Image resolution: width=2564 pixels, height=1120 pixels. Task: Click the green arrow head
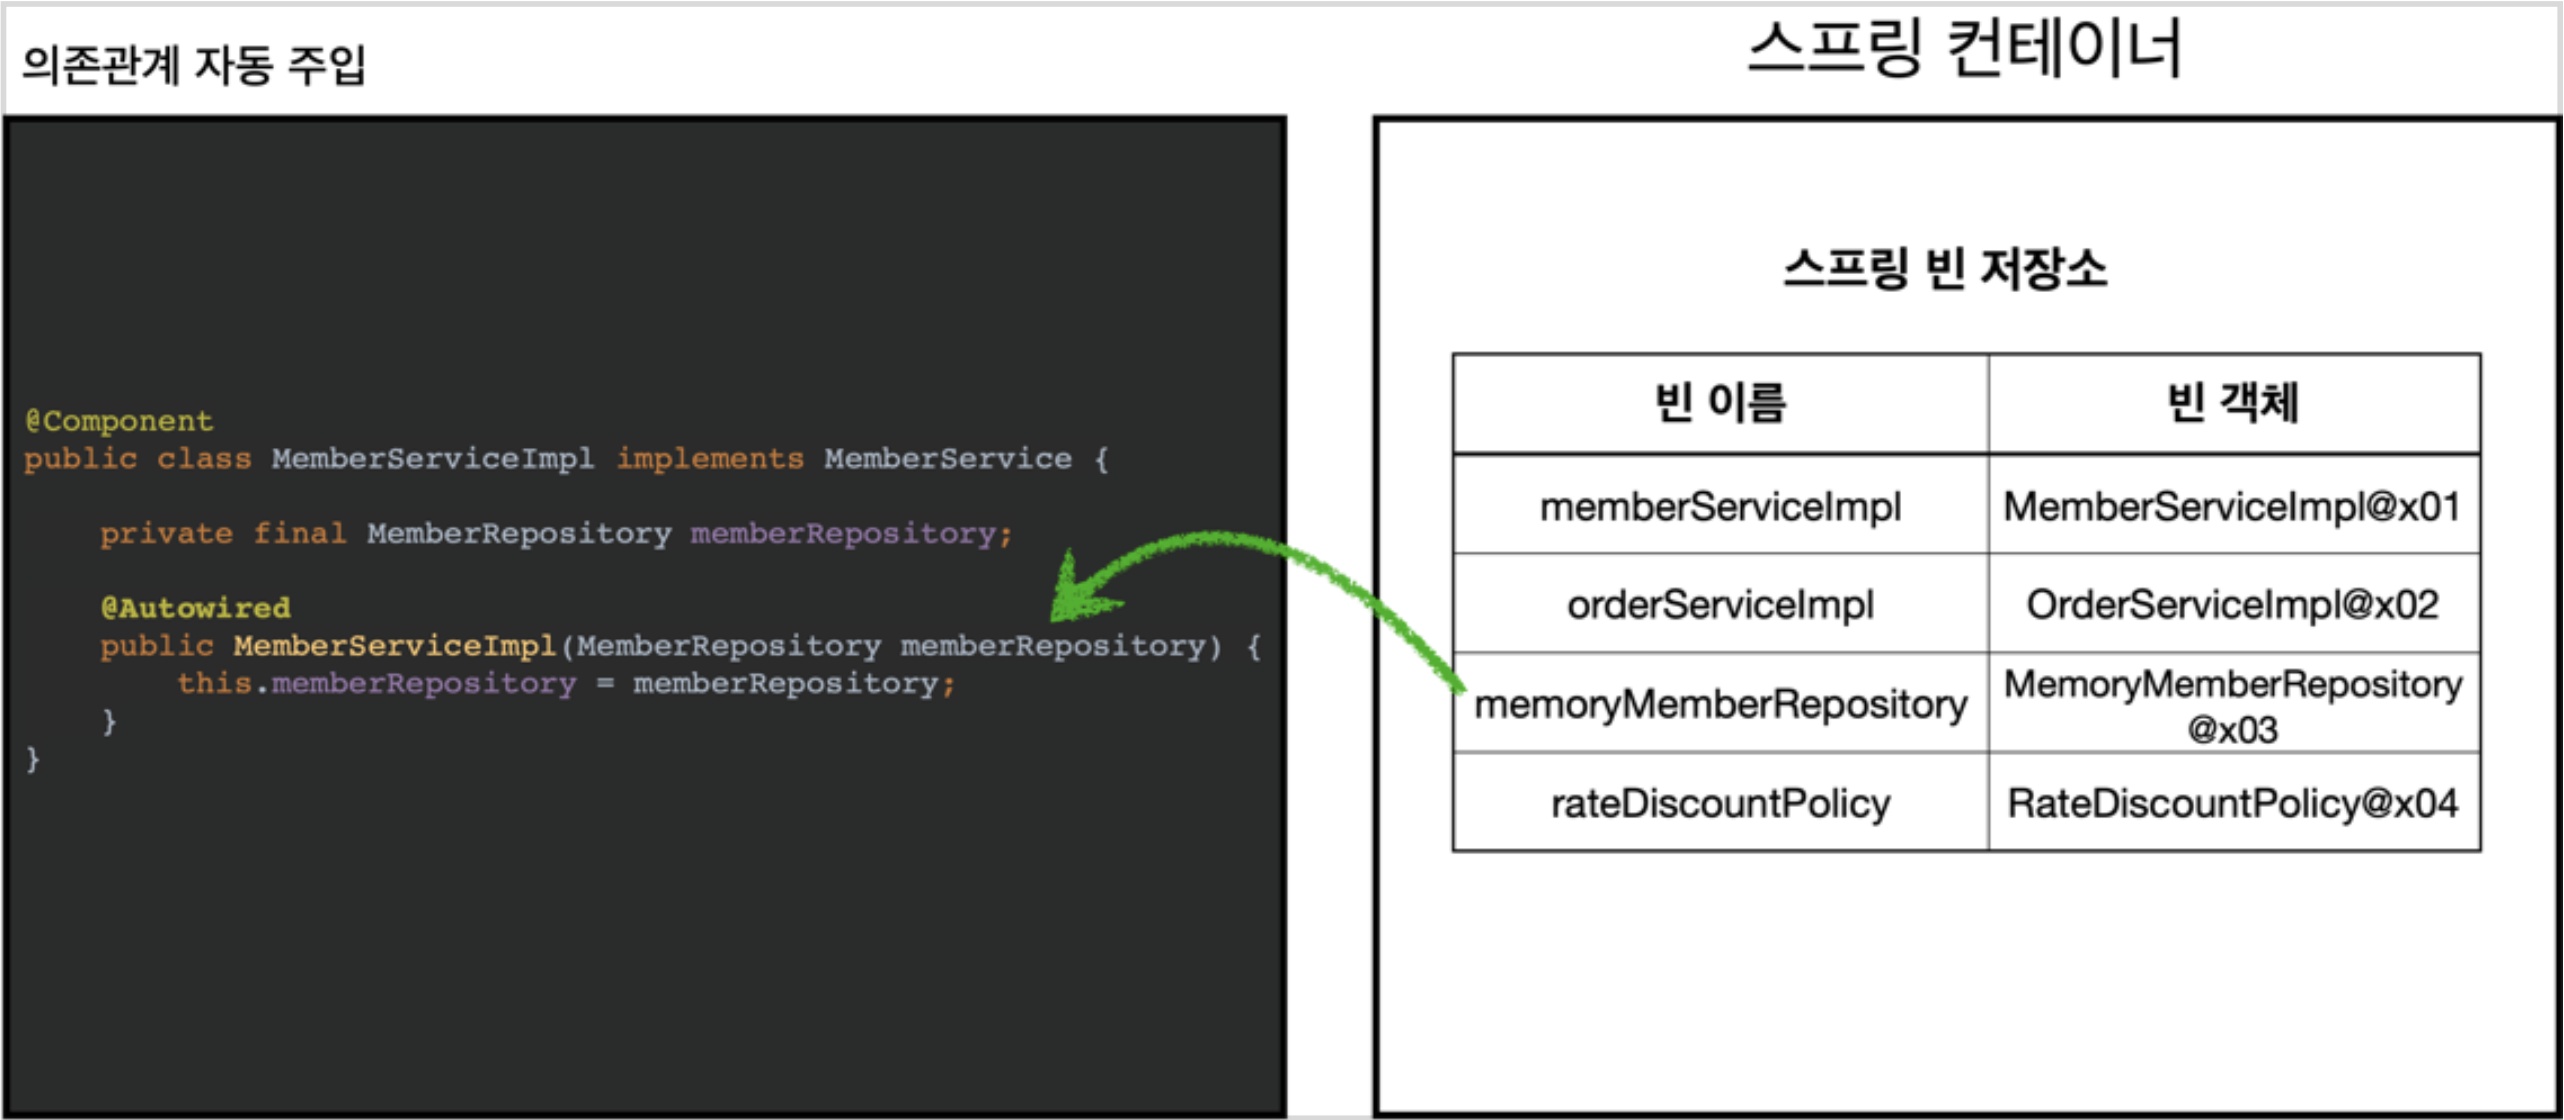point(1075,596)
